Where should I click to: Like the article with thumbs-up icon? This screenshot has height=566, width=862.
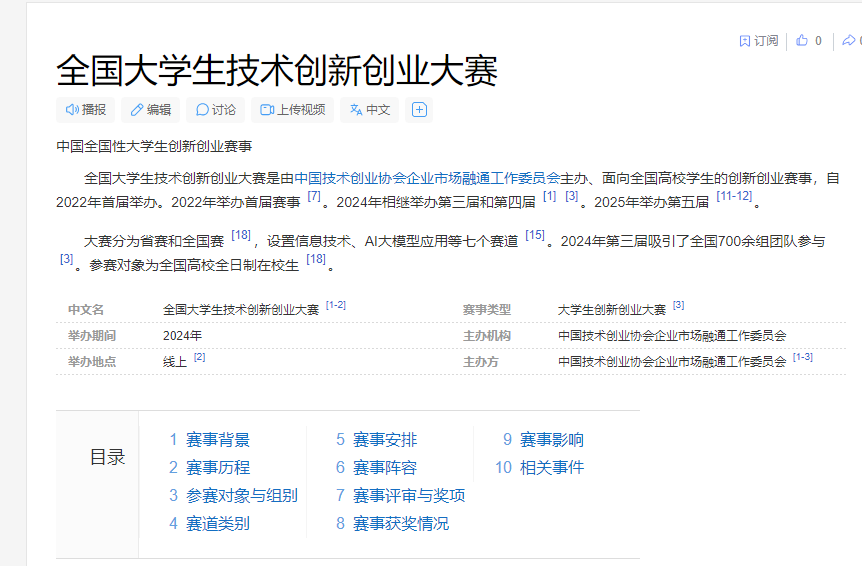click(802, 41)
